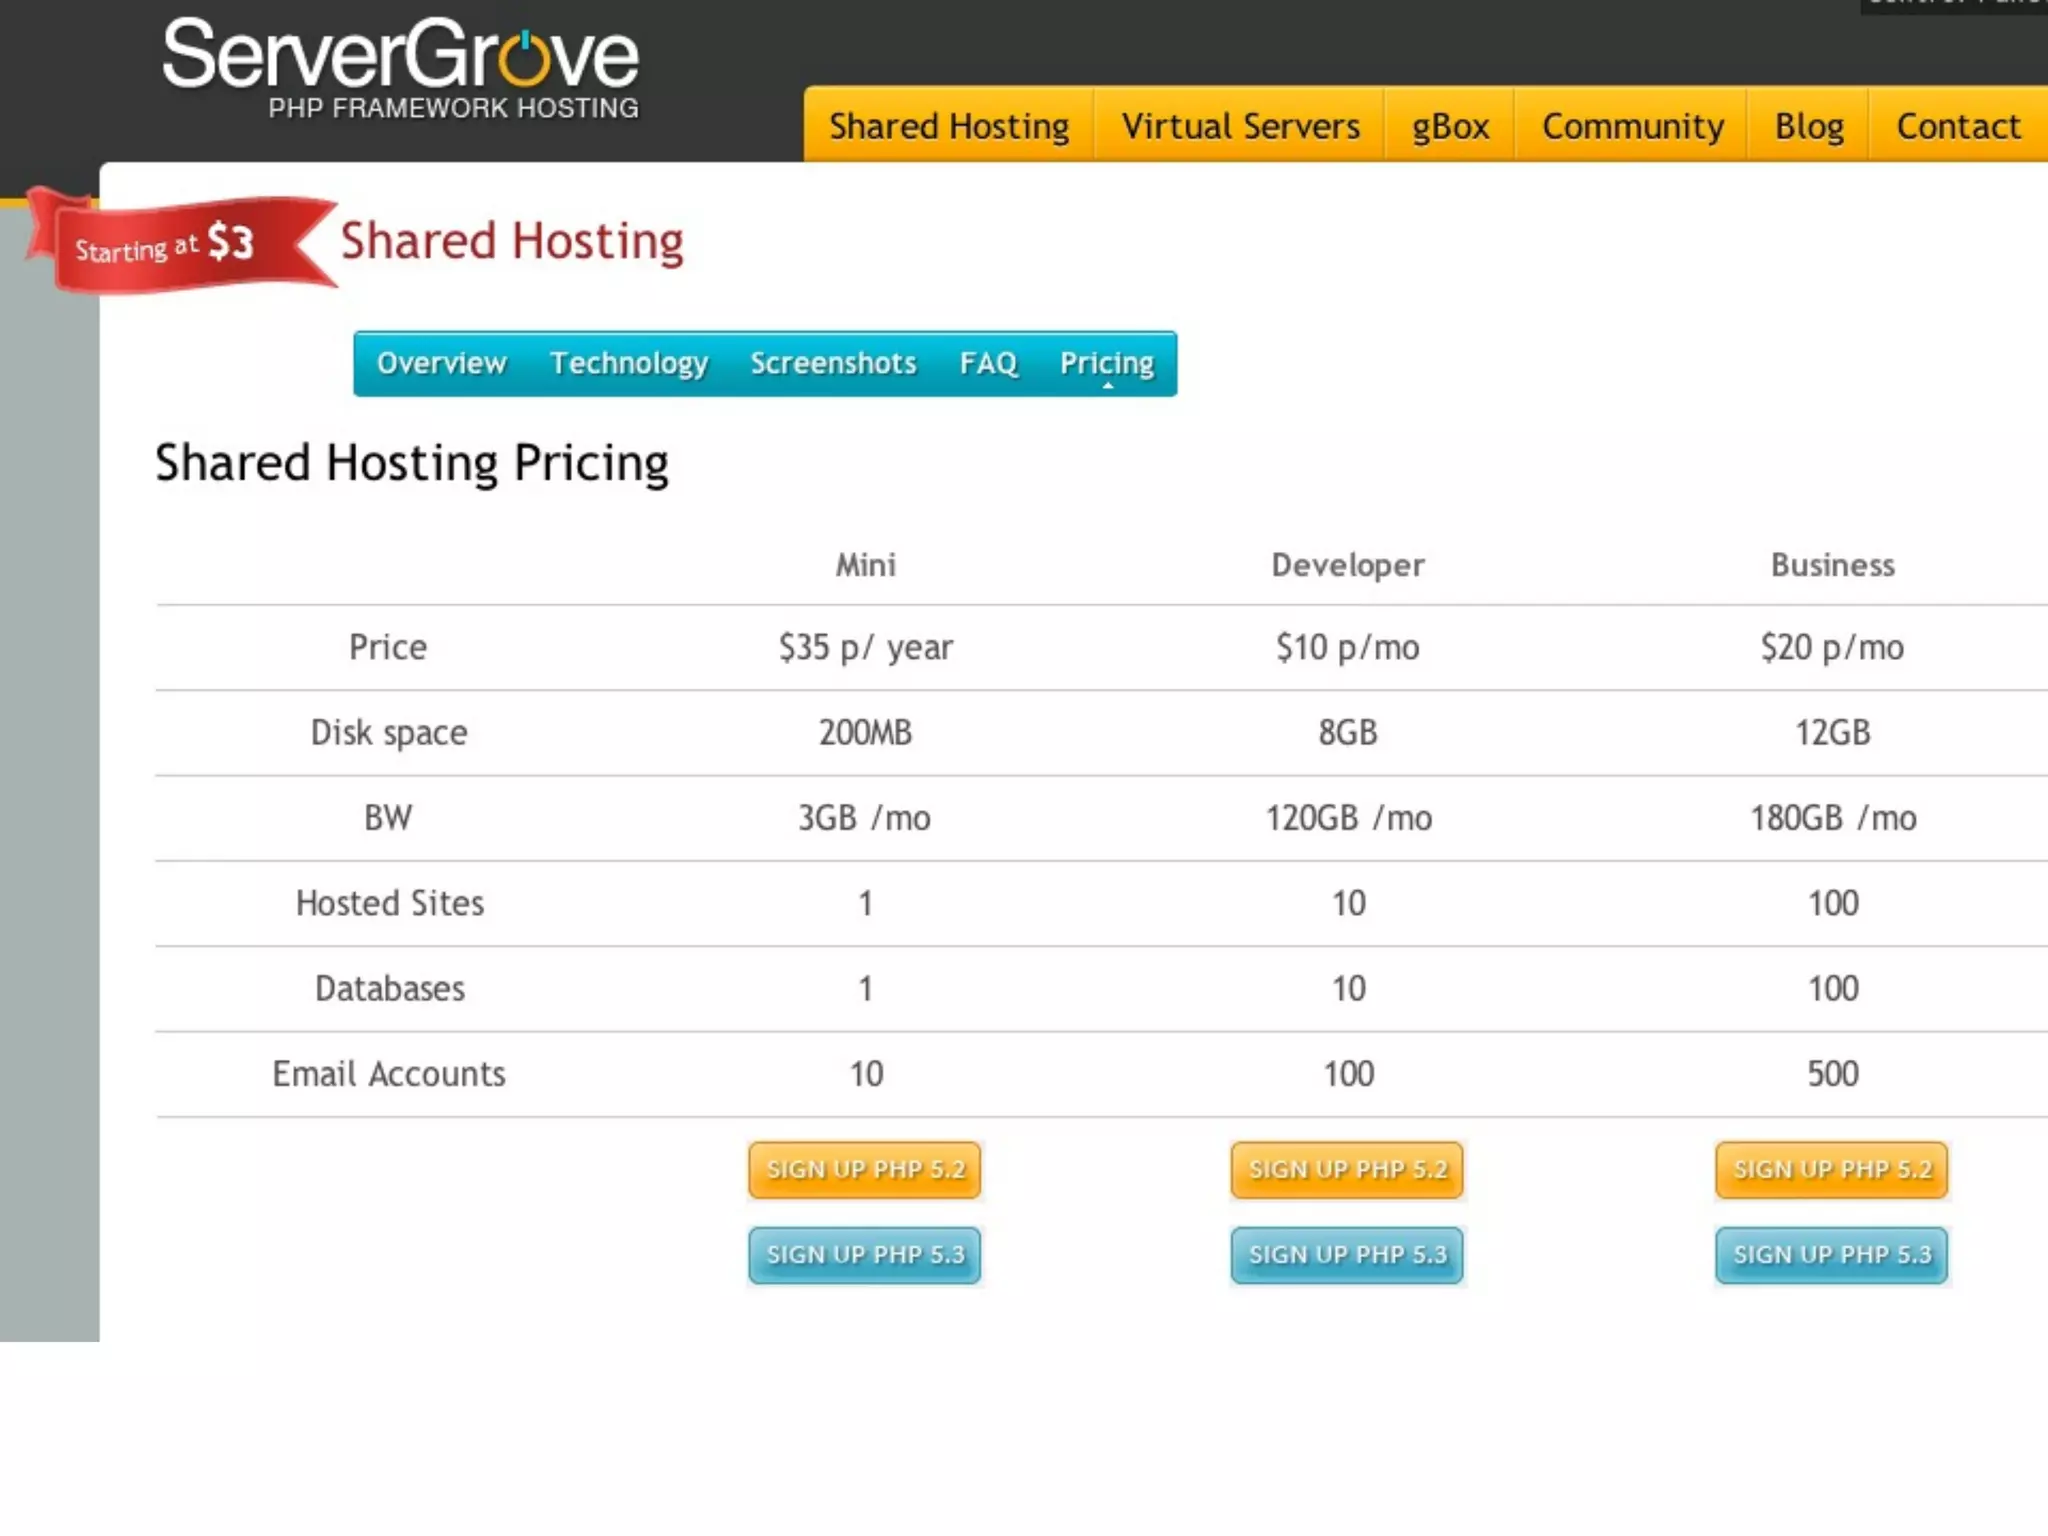Sign up Mini plan PHP 5.2

point(865,1169)
